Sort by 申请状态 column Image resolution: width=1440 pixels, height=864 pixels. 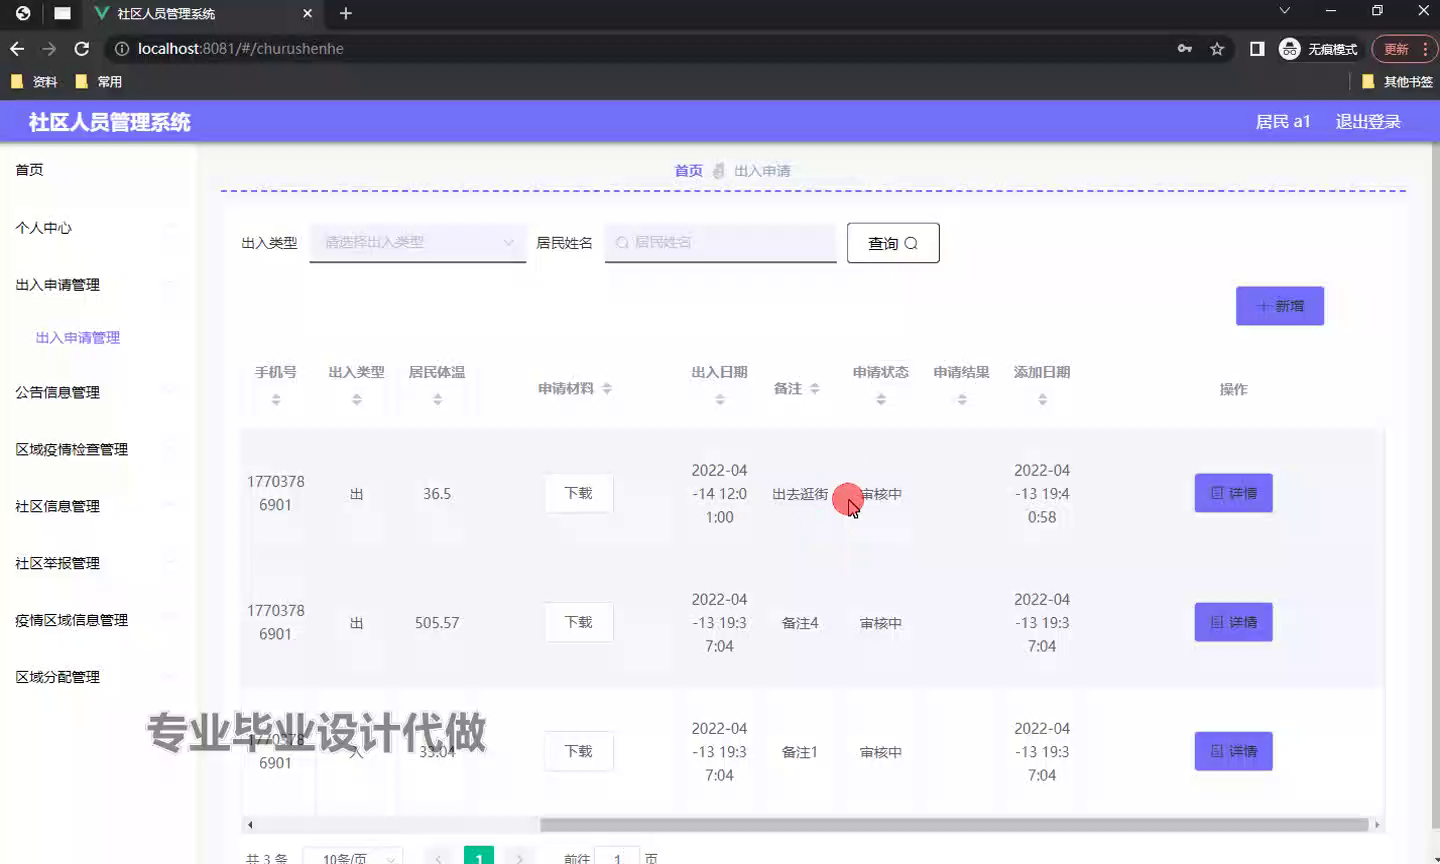(x=881, y=399)
